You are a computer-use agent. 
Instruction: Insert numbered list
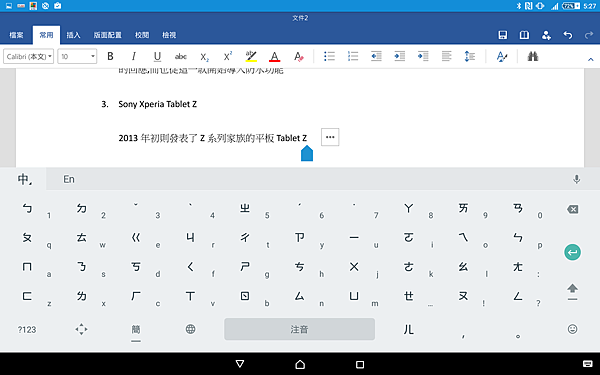(x=353, y=57)
